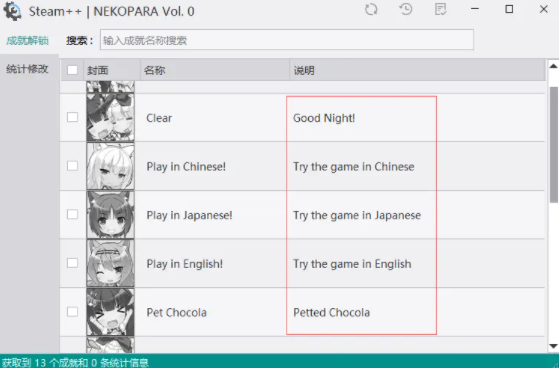Screen dimensions: 559x368
Task: Click the refresh icon in title bar
Action: coord(371,10)
